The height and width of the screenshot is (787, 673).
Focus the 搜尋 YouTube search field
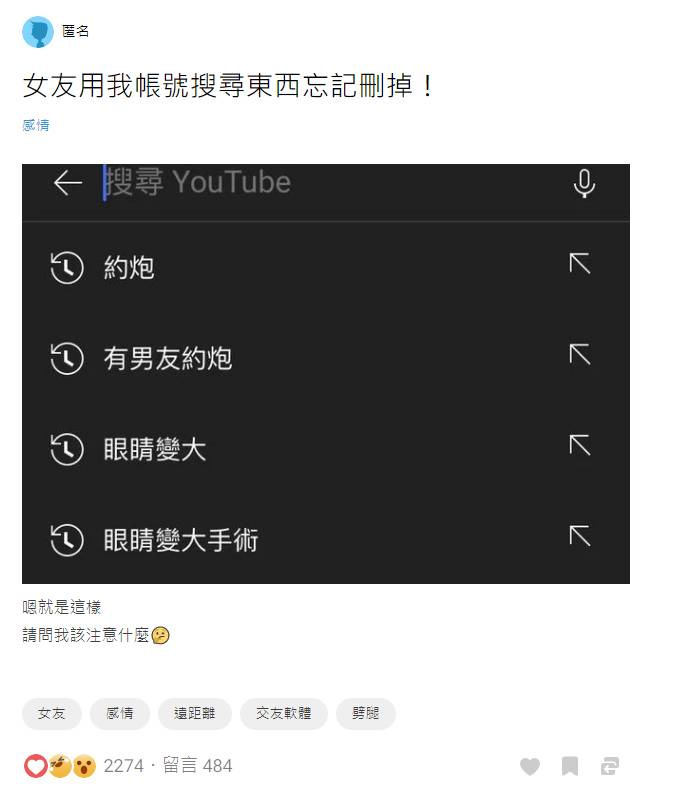pyautogui.click(x=331, y=182)
